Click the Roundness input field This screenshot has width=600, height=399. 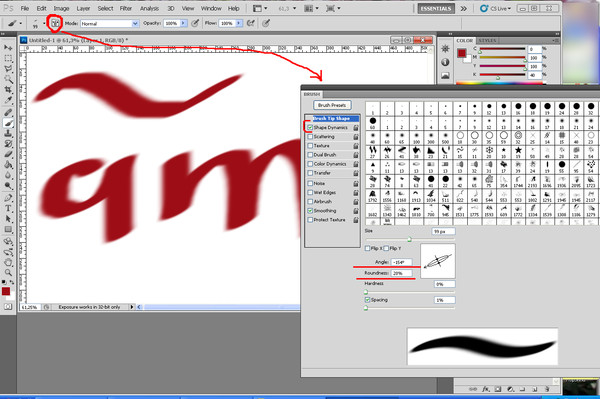(x=401, y=273)
